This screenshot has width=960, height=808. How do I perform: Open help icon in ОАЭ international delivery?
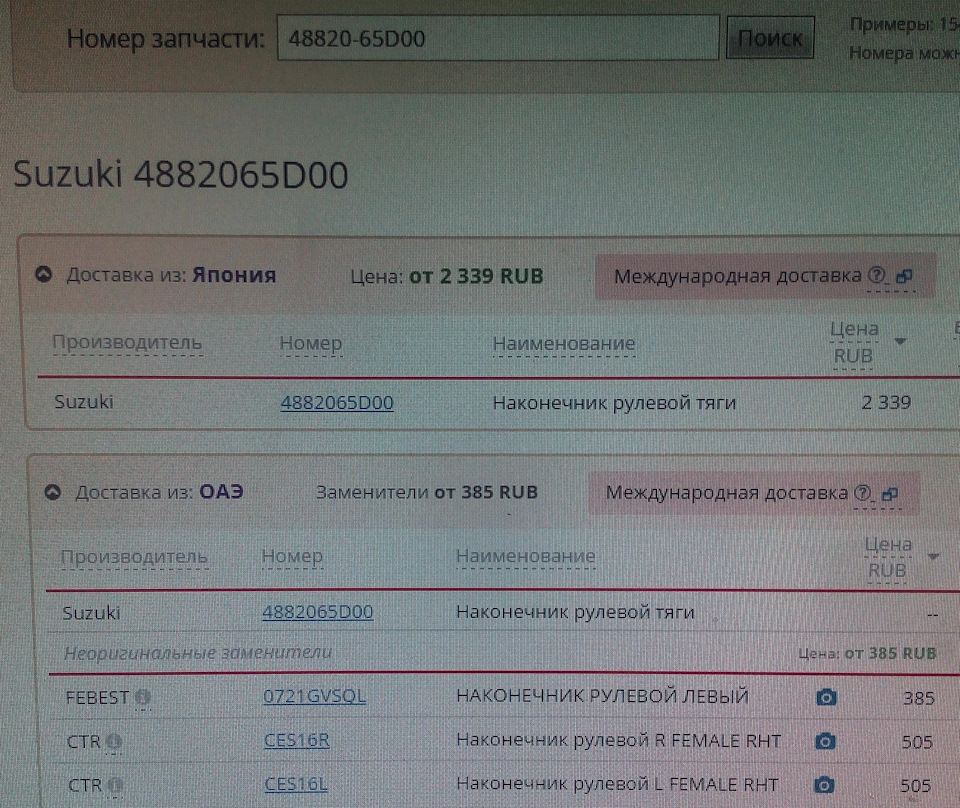862,492
